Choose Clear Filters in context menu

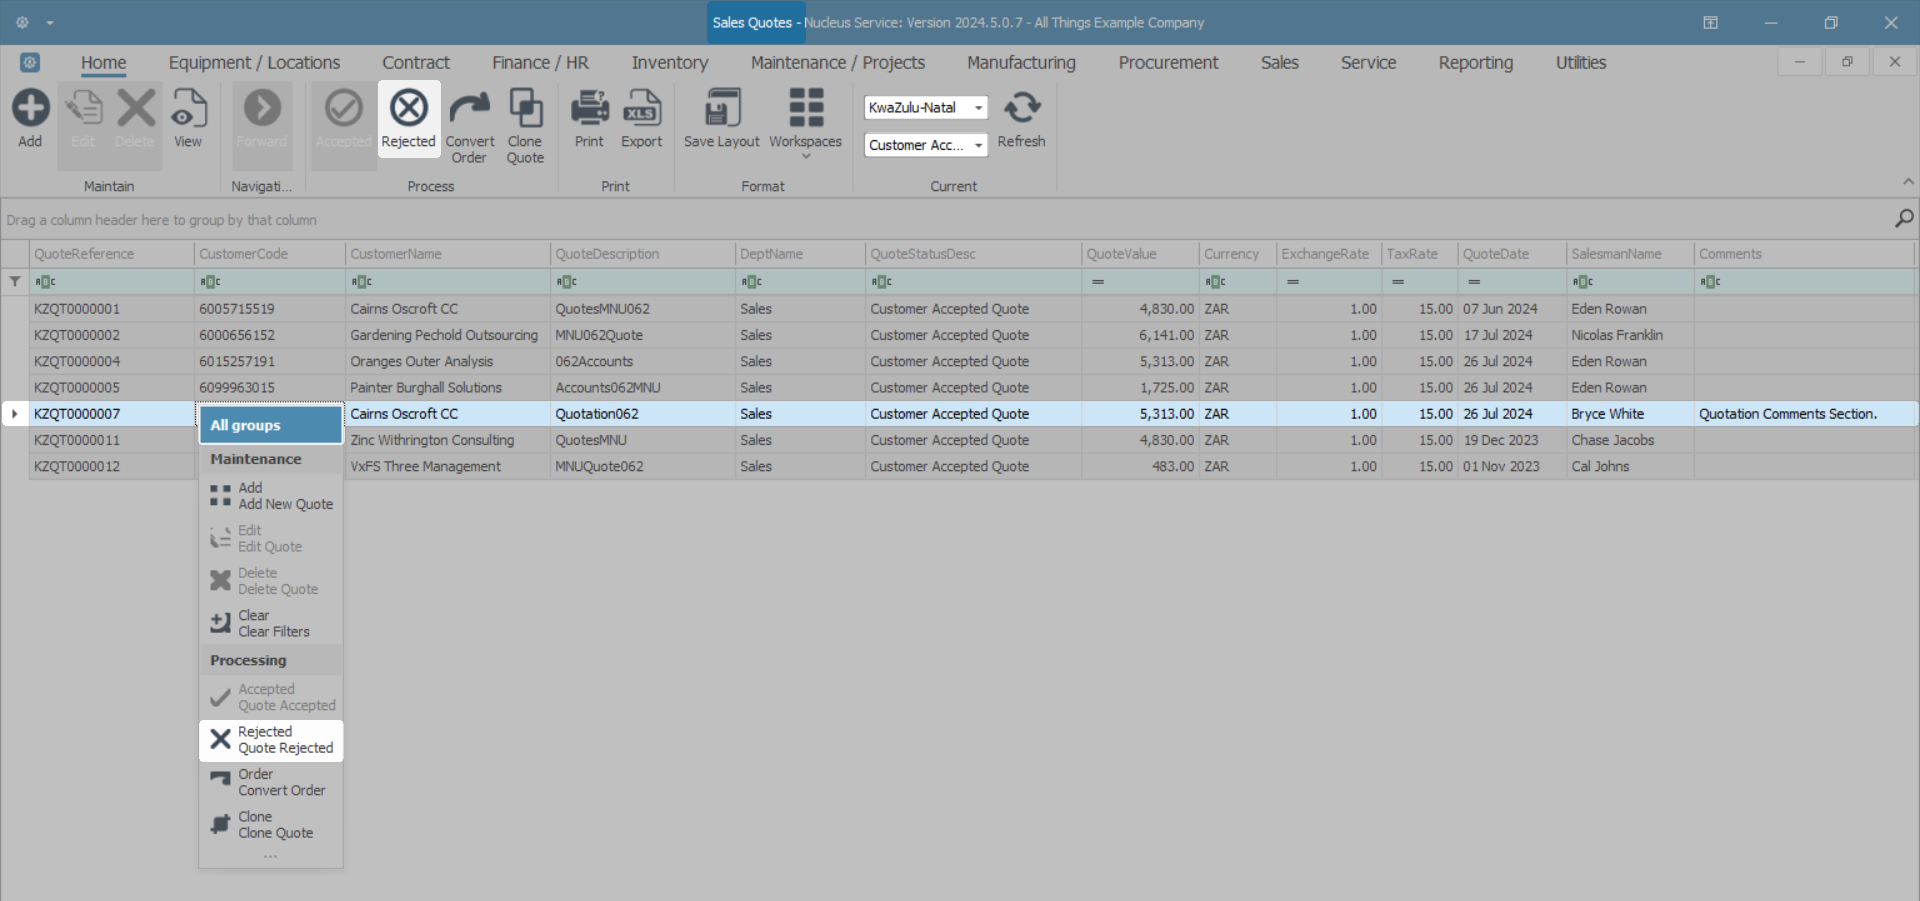click(271, 624)
